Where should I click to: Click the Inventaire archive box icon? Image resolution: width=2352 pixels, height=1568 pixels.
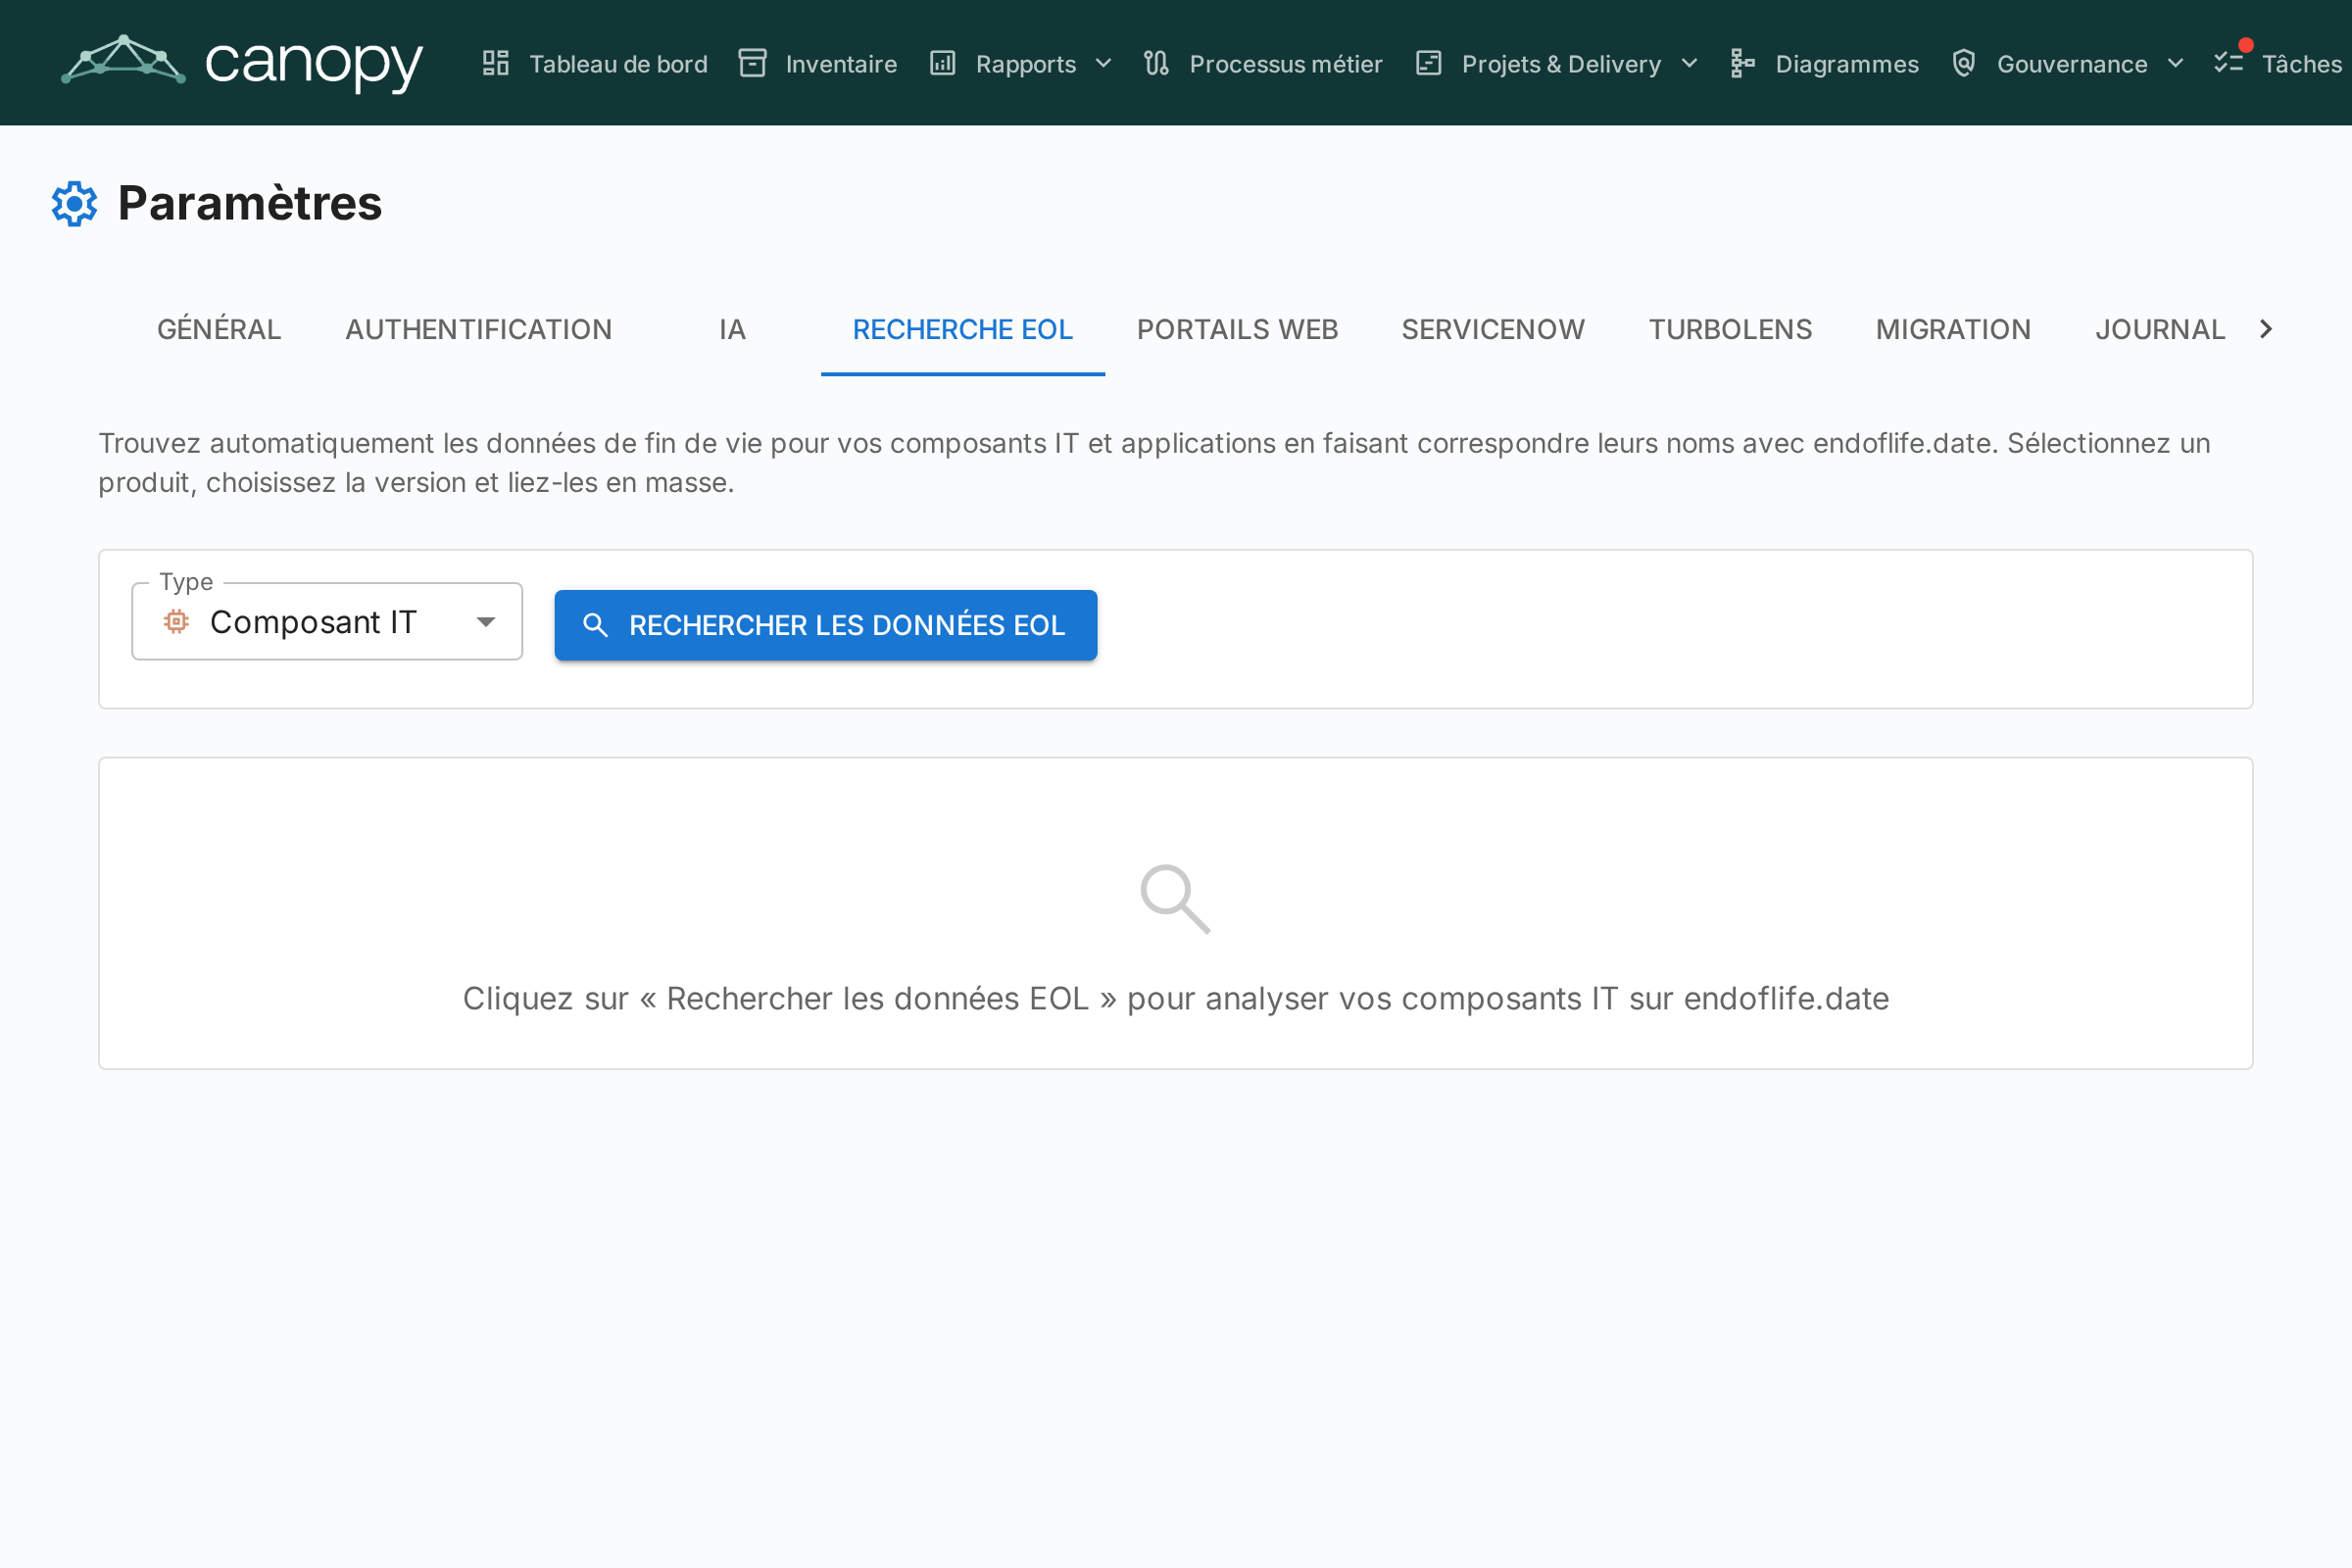(x=752, y=63)
